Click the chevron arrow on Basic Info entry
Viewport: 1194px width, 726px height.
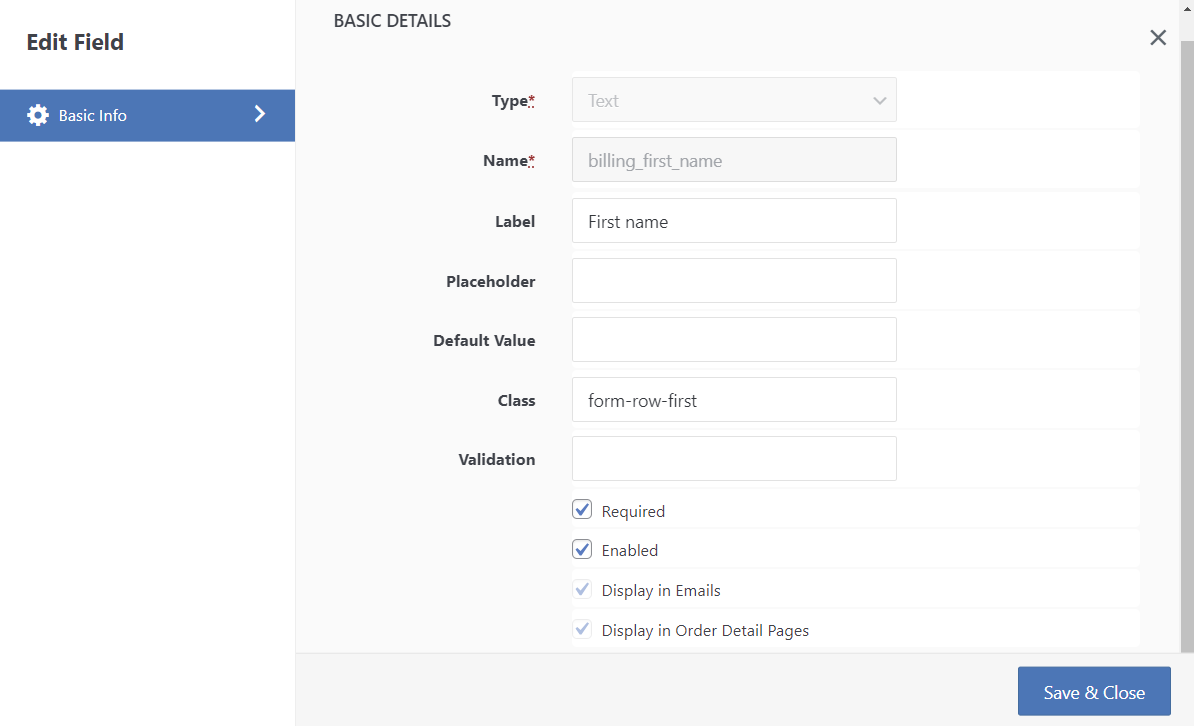pos(260,115)
